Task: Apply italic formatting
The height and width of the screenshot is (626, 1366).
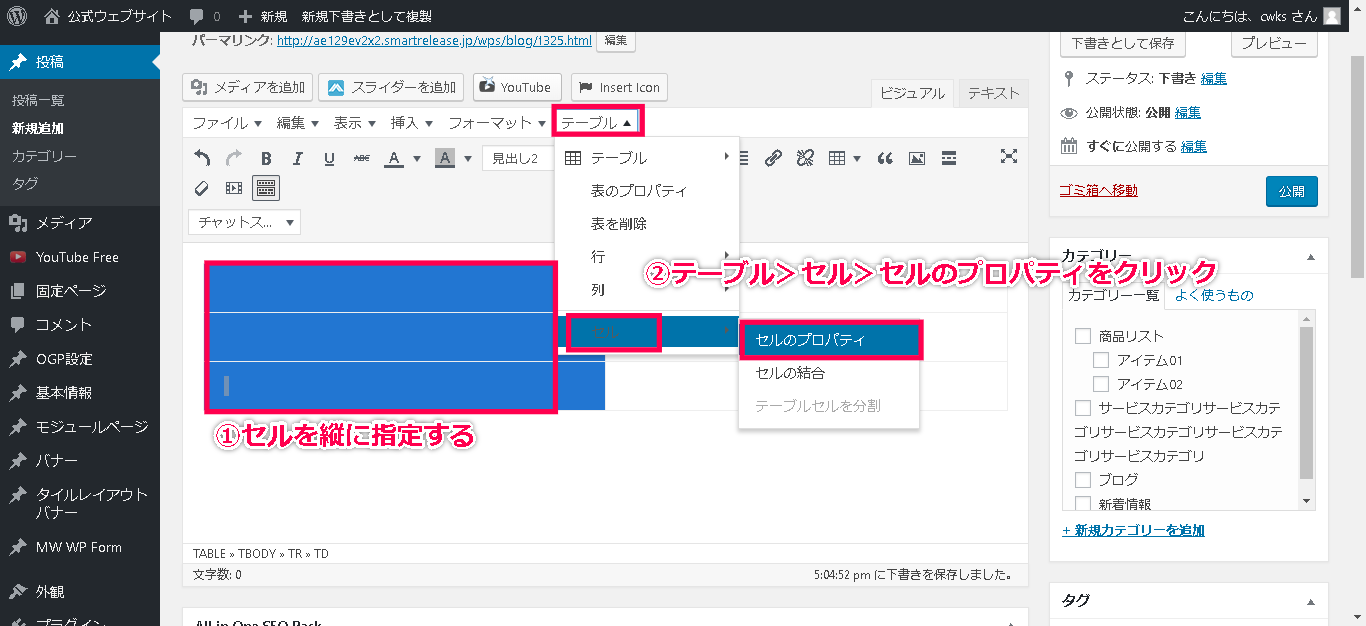Action: pos(297,158)
